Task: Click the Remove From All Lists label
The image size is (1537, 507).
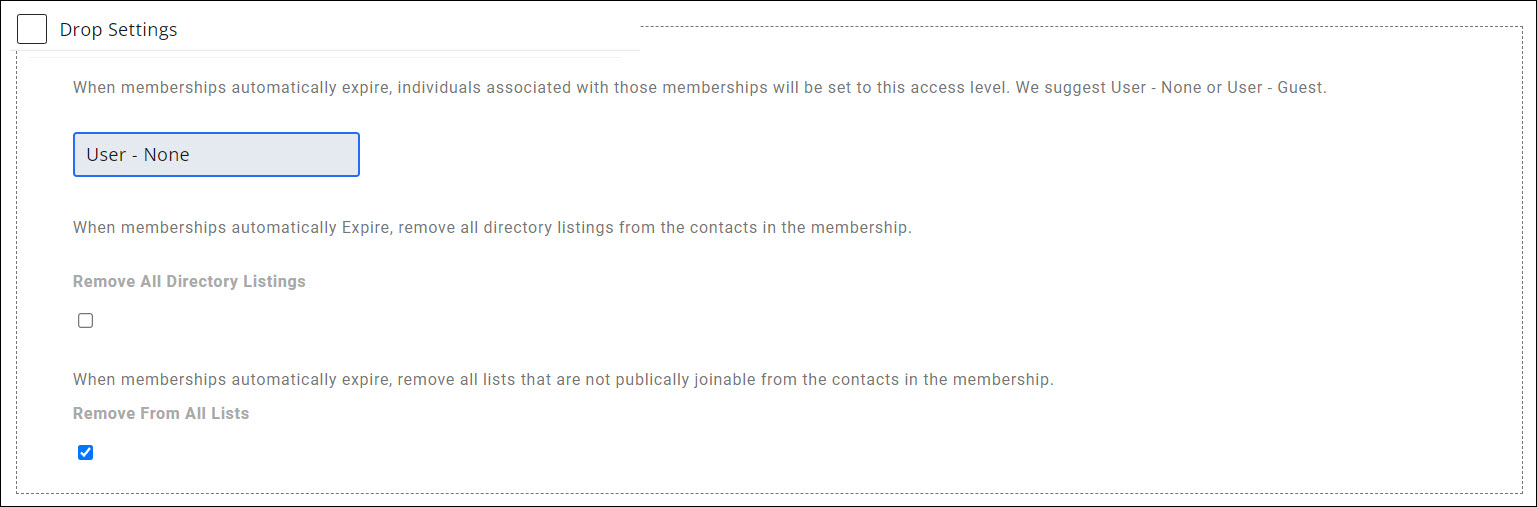Action: (x=161, y=413)
